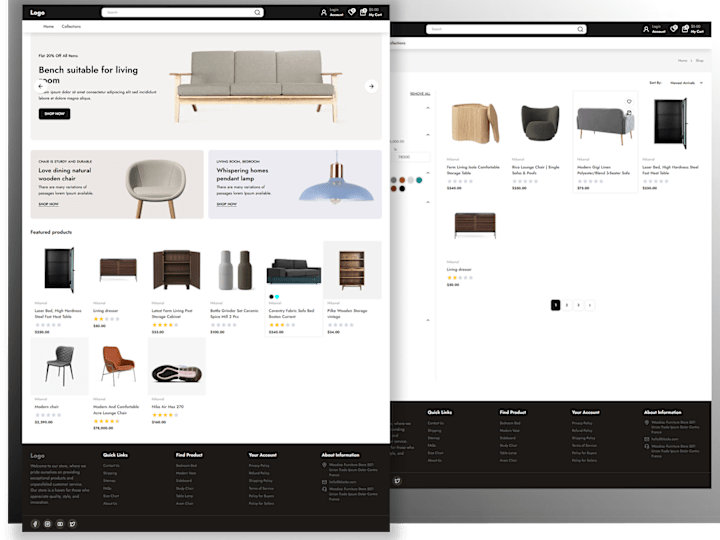Select black color option on Coventry Fabric Sofa
Screen dimensions: 720x540
click(271, 297)
